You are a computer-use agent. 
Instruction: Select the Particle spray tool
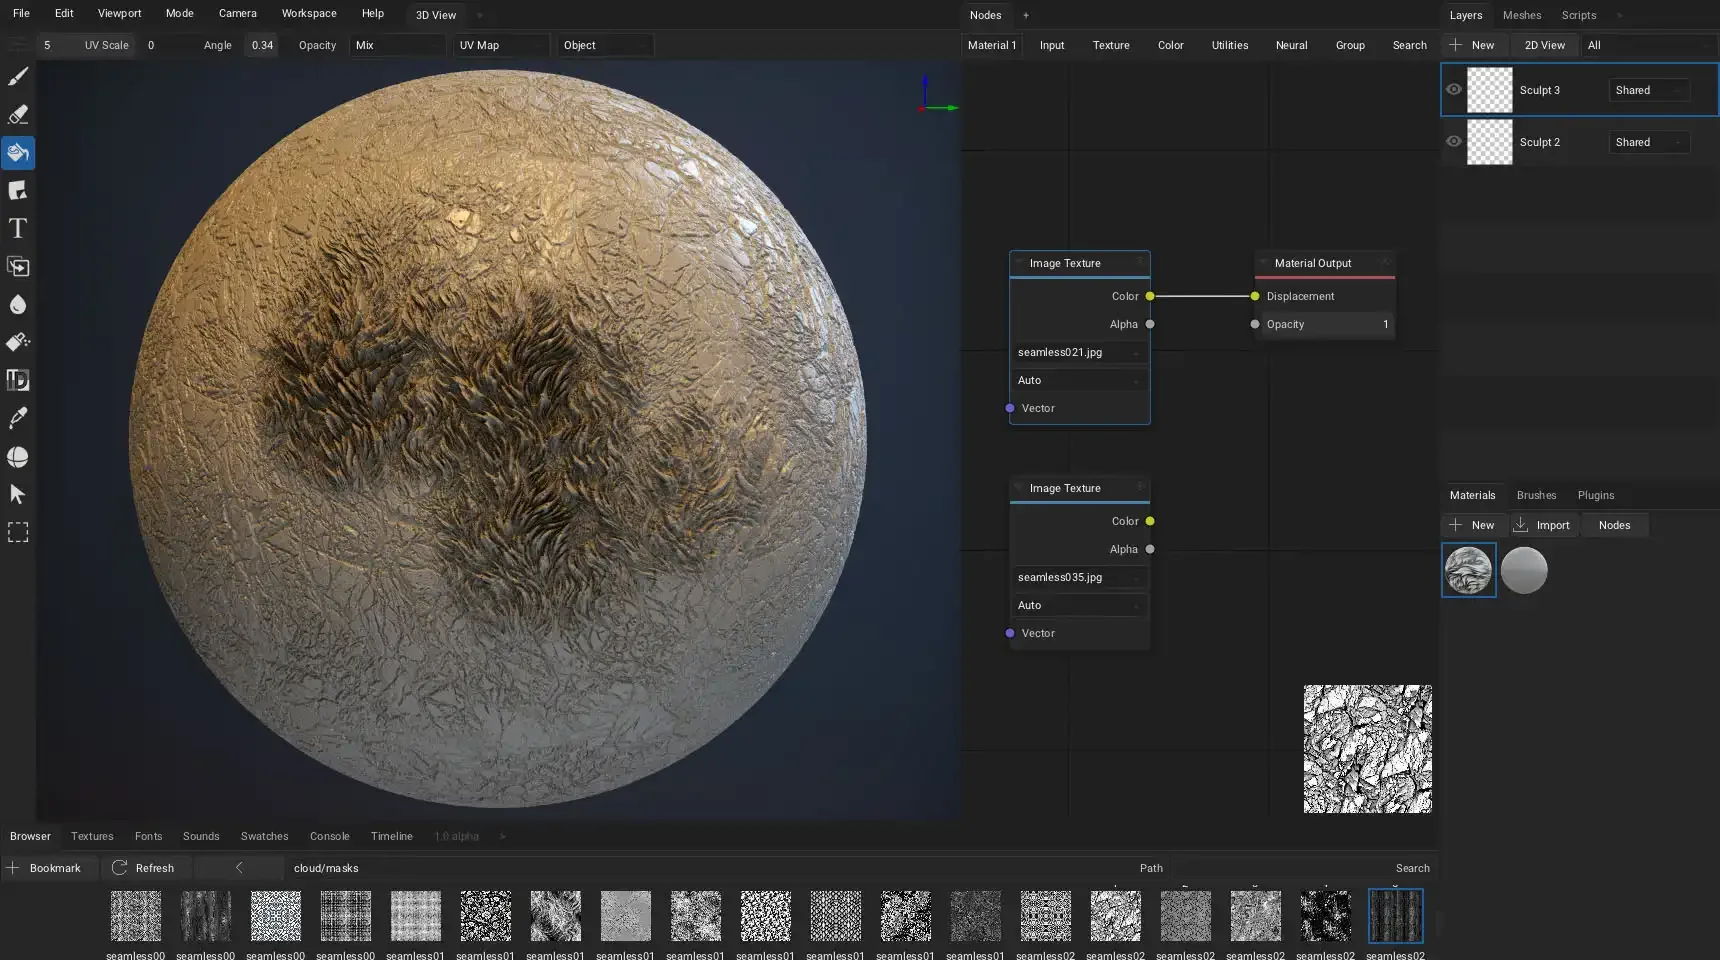tap(18, 343)
